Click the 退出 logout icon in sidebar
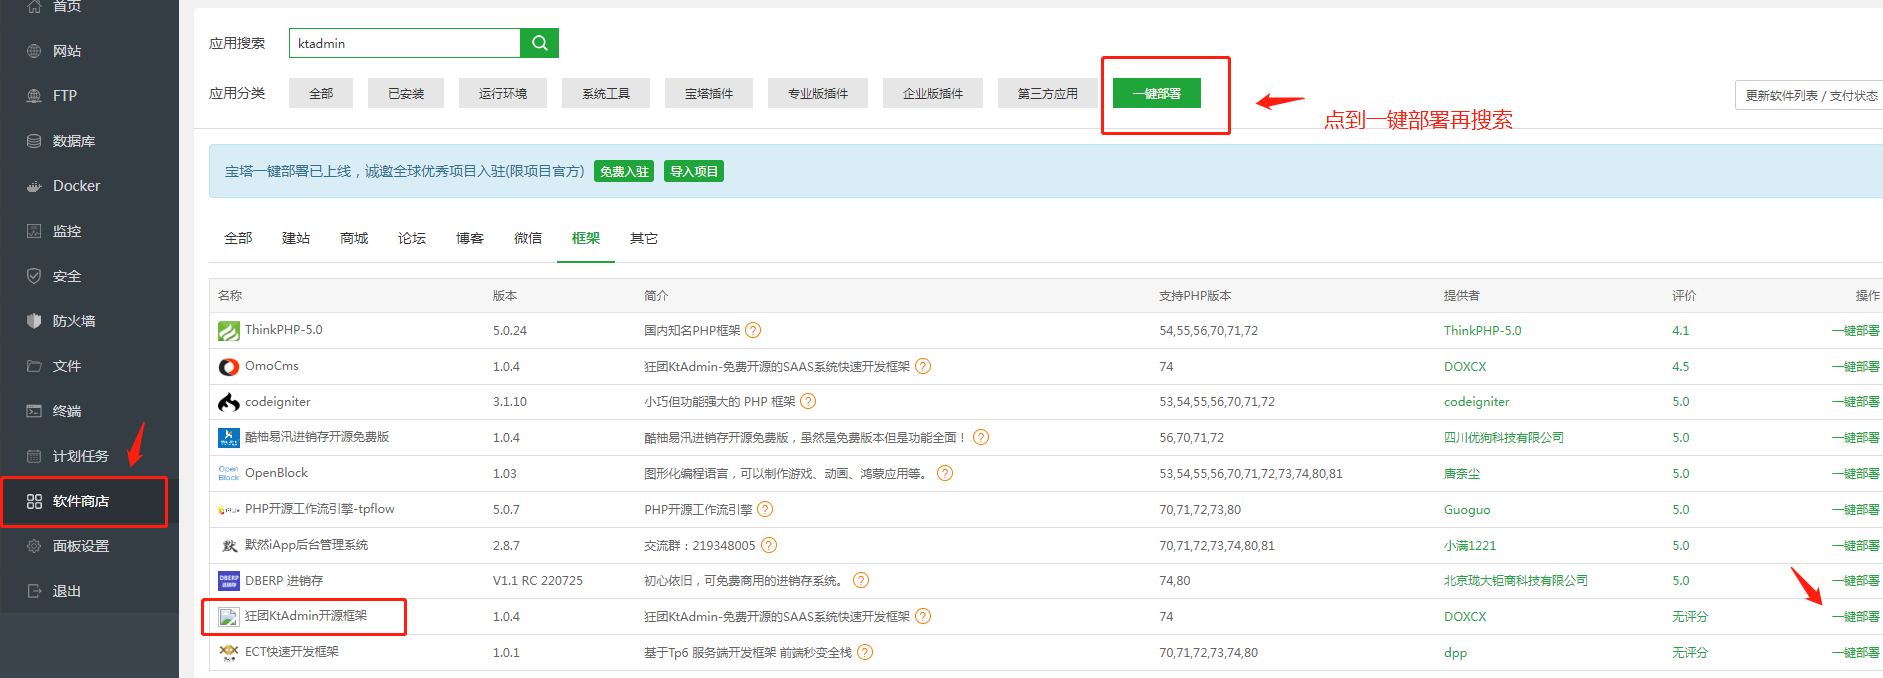The image size is (1883, 678). (x=34, y=591)
